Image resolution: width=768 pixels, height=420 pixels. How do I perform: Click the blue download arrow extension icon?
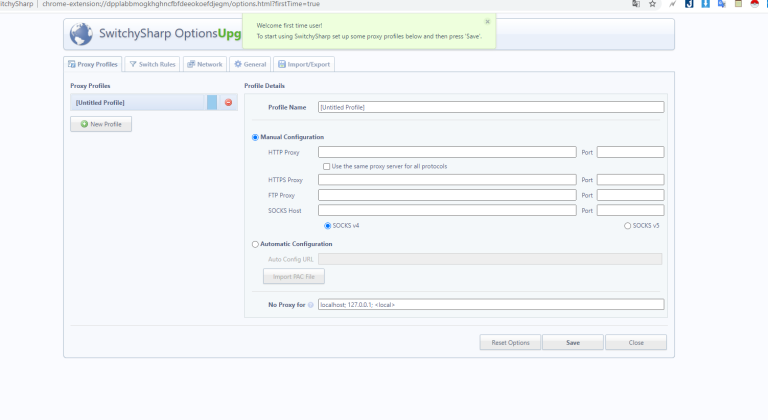click(x=705, y=4)
